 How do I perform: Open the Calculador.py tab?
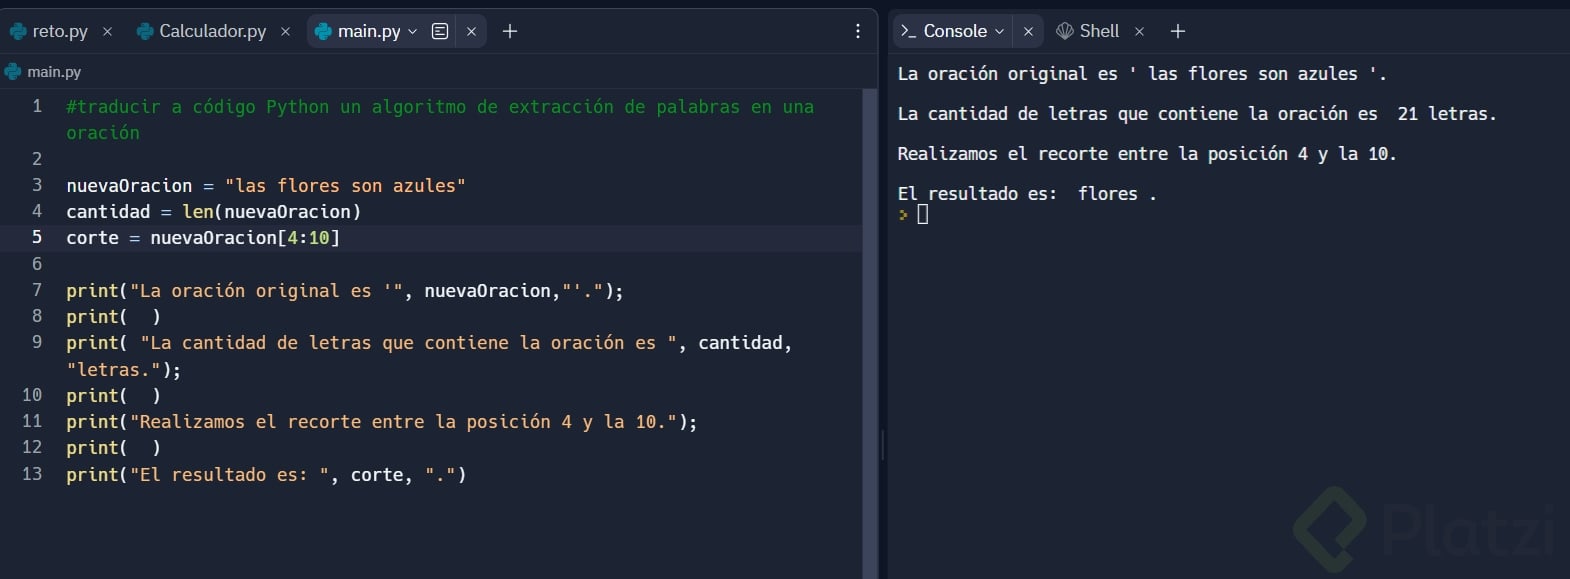pos(212,31)
